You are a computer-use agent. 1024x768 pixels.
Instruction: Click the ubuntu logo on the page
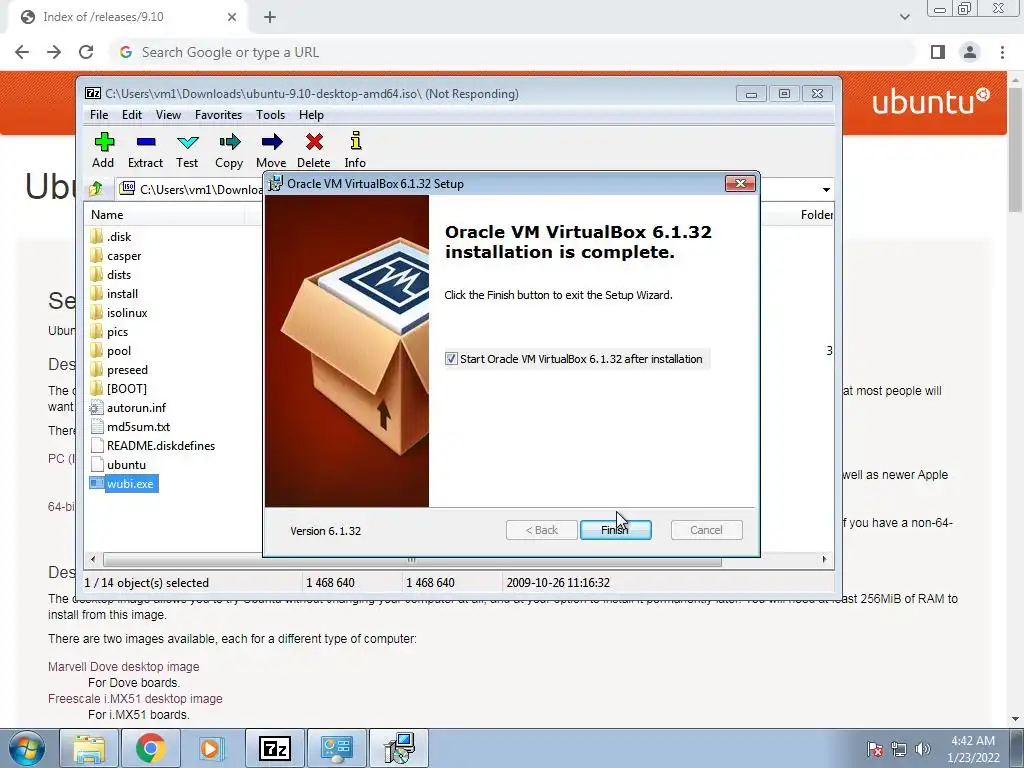(x=931, y=102)
